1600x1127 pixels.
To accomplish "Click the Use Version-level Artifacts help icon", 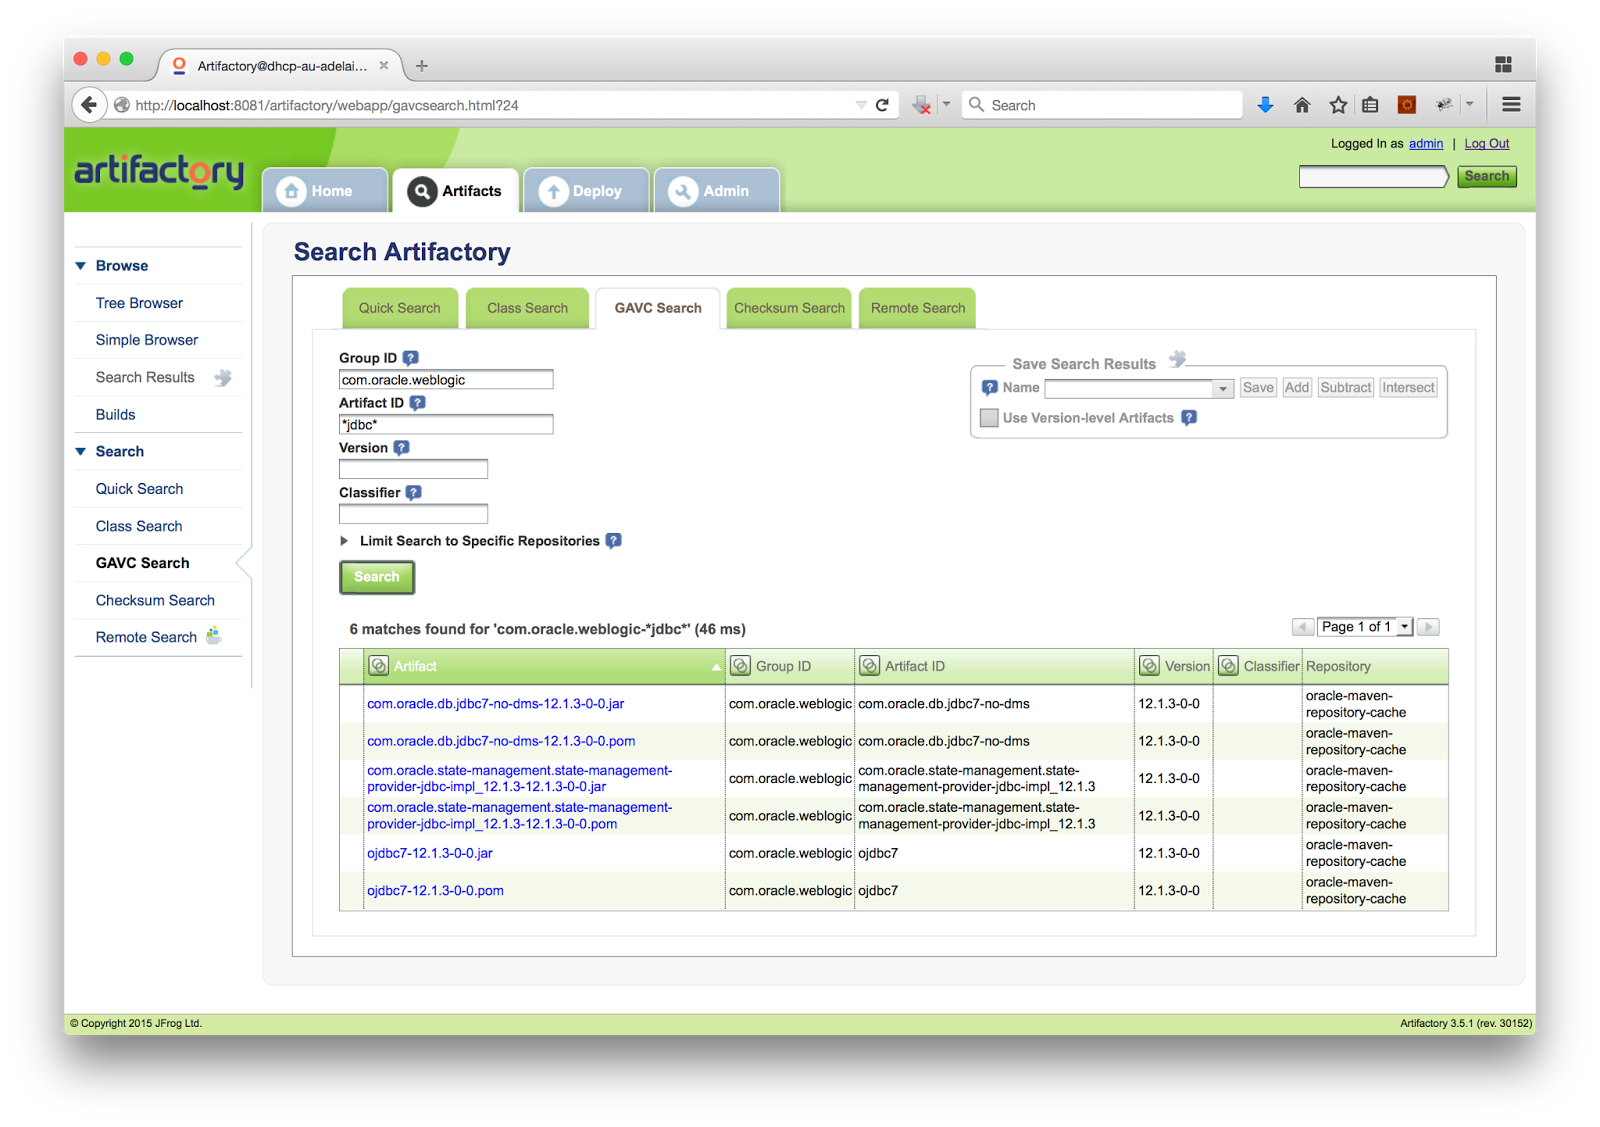I will click(x=1189, y=418).
